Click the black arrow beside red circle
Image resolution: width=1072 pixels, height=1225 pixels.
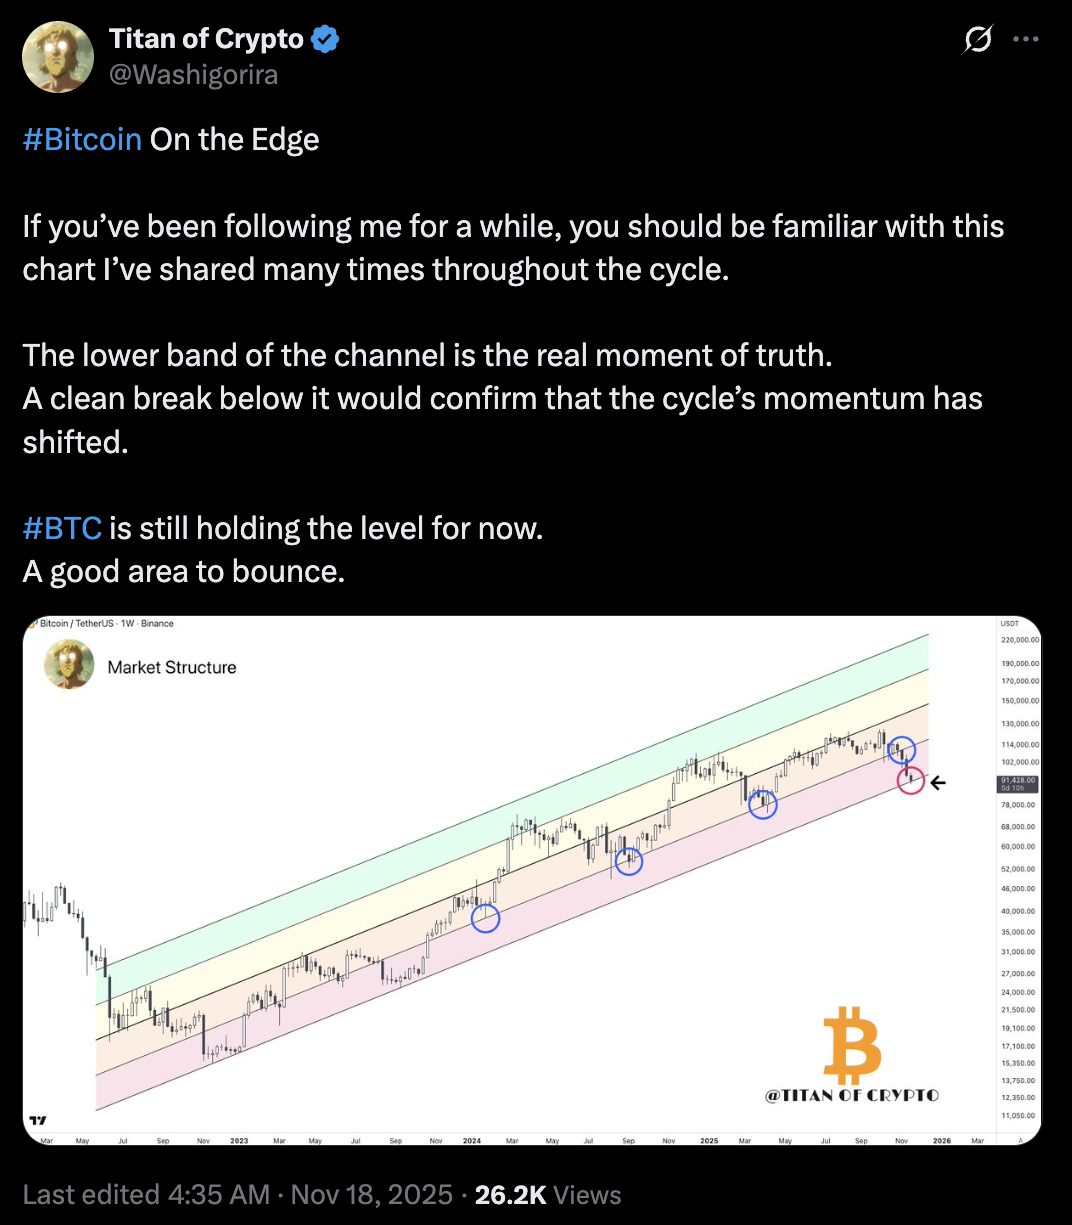[937, 783]
